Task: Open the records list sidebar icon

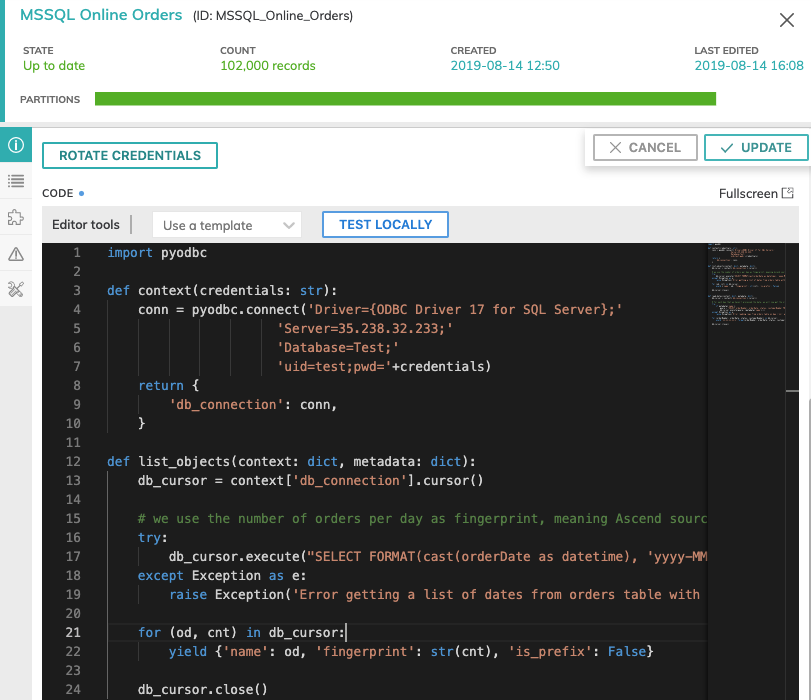Action: pos(15,181)
